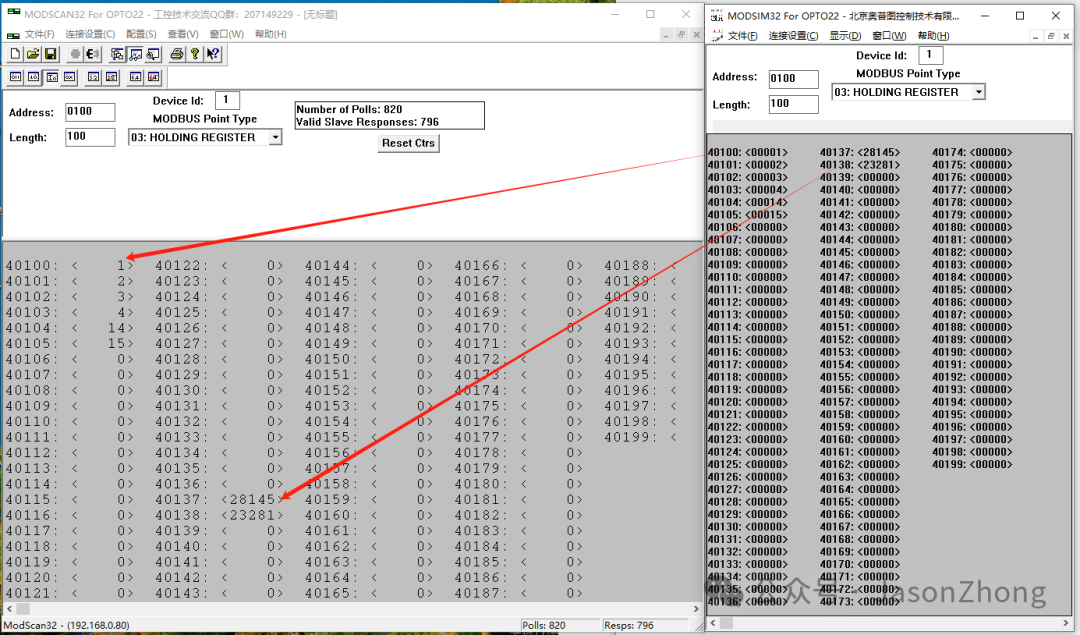Create a new ModScan32 document
This screenshot has width=1080, height=635.
pos(14,54)
